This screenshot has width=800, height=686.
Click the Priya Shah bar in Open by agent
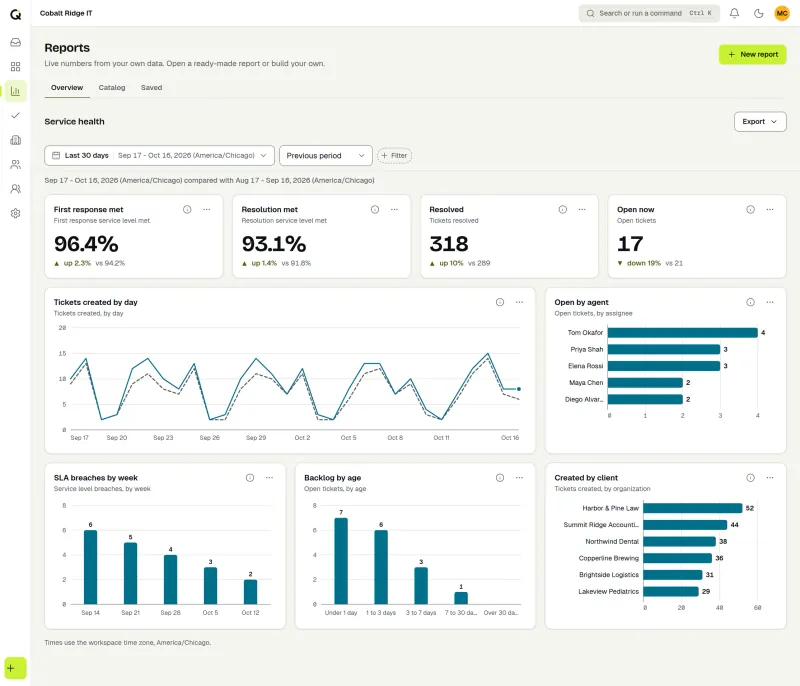[x=664, y=349]
